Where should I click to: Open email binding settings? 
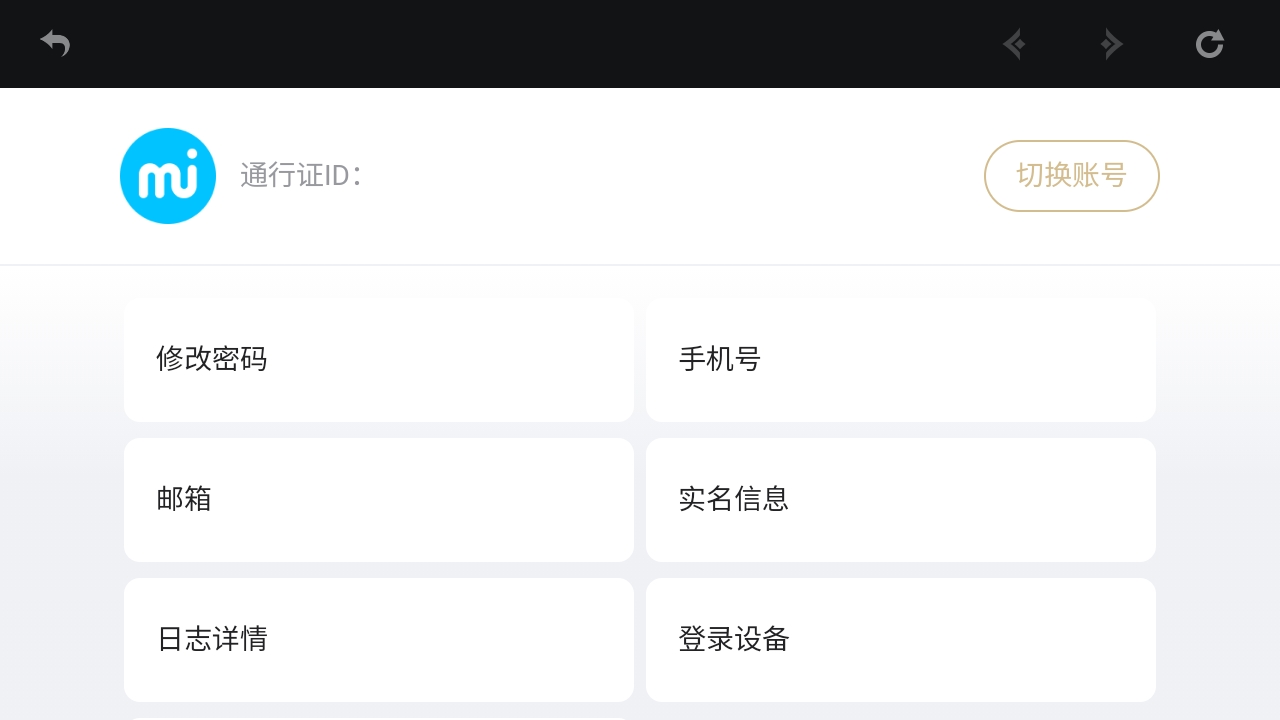point(378,500)
